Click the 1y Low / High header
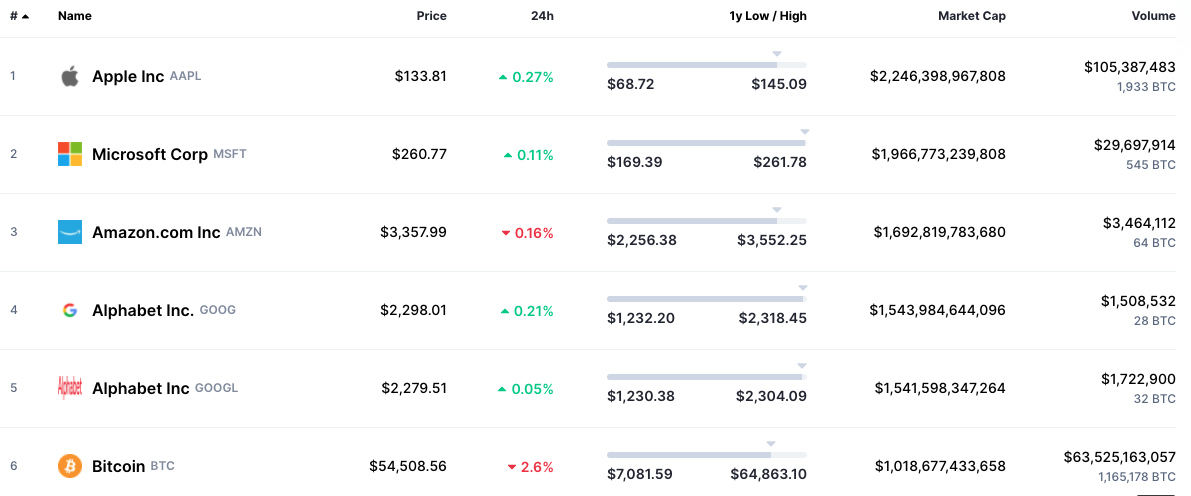This screenshot has width=1191, height=496. [x=767, y=16]
